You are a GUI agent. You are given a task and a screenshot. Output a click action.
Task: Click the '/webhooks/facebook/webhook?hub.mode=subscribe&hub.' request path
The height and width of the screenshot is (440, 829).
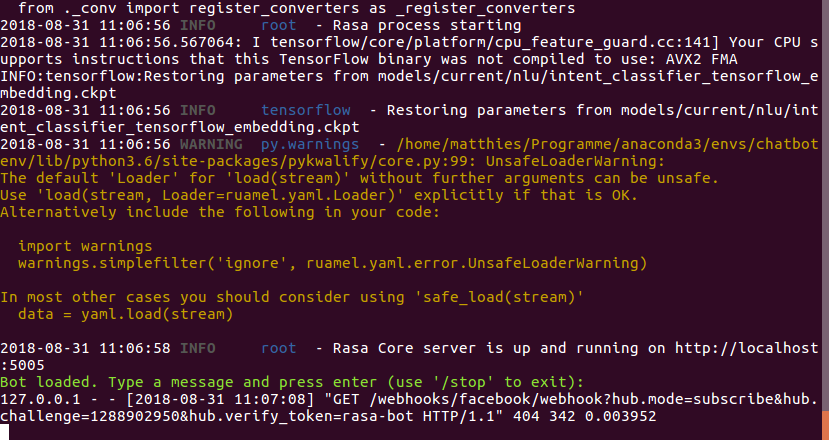tap(593, 399)
